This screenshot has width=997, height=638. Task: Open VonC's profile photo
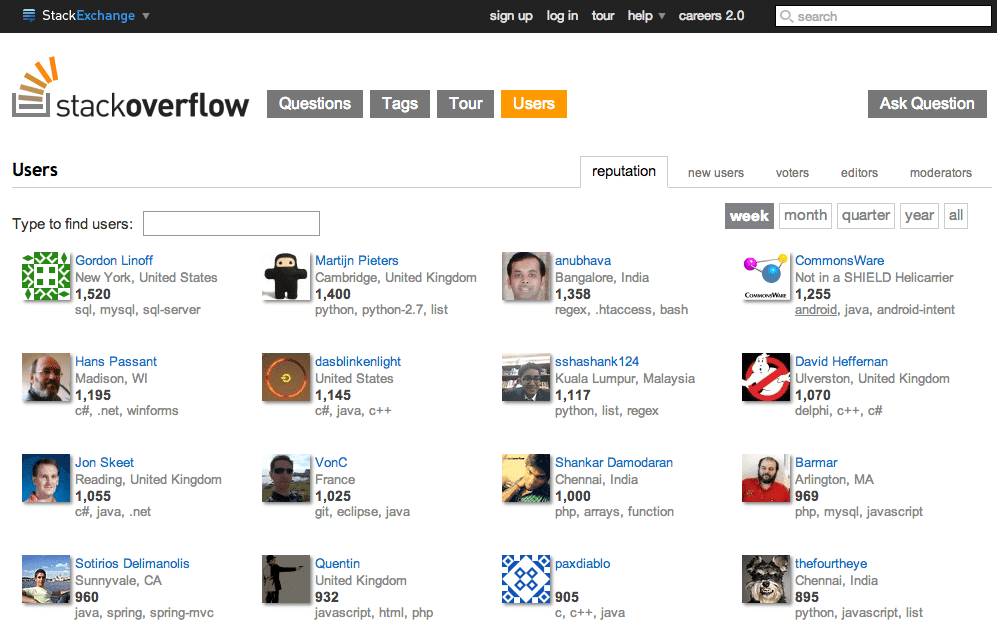click(286, 478)
